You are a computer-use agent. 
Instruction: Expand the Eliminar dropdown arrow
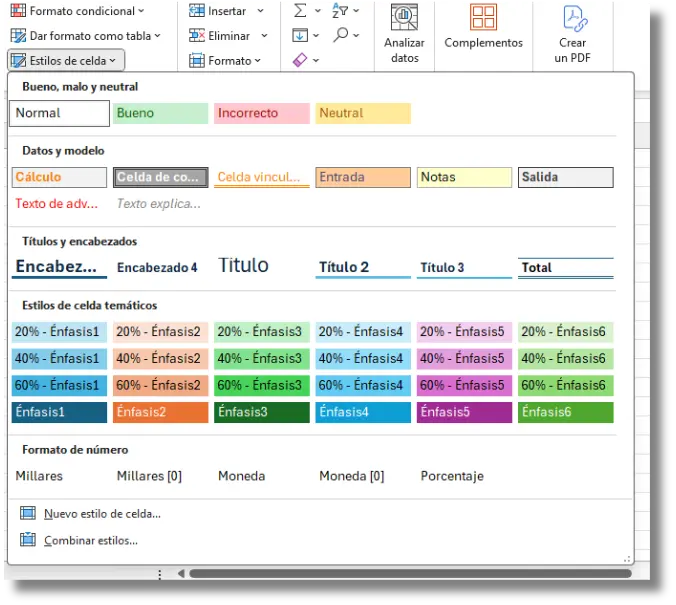point(264,36)
